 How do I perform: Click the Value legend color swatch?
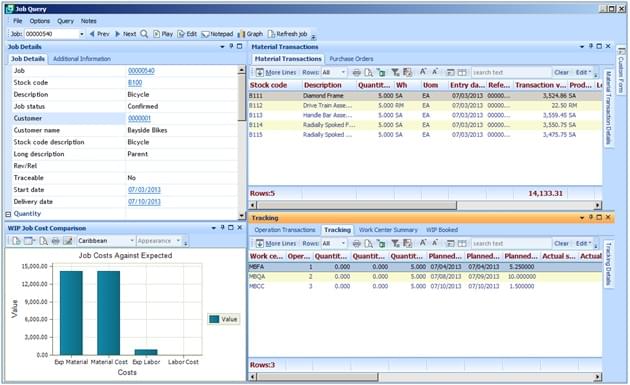[x=214, y=319]
